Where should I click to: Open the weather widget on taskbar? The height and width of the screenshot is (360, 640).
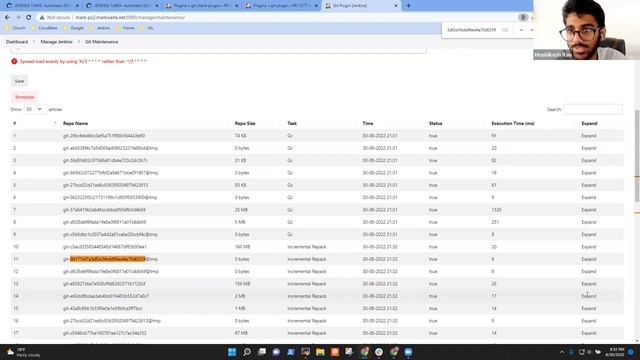click(x=24, y=352)
